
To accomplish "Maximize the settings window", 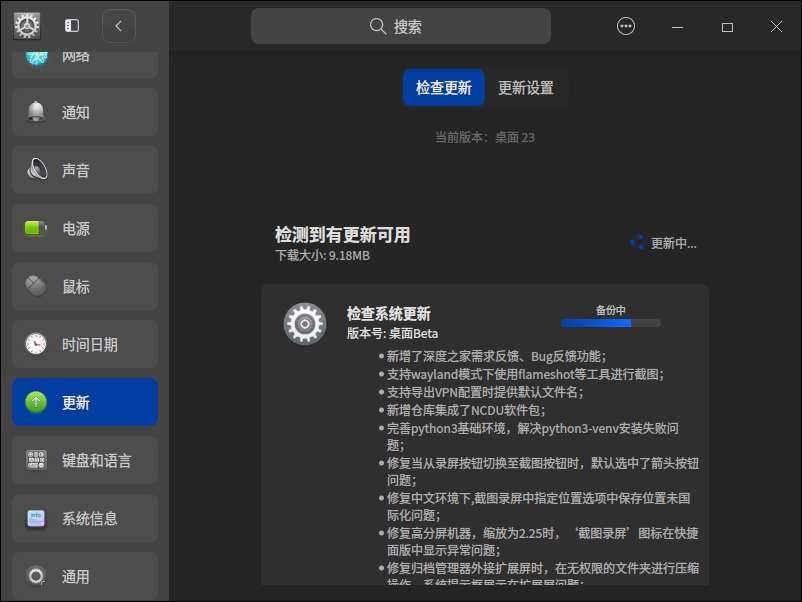I will 727,27.
